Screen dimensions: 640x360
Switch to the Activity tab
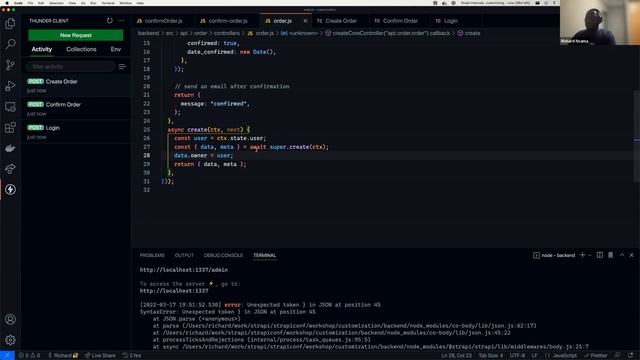pyautogui.click(x=42, y=49)
